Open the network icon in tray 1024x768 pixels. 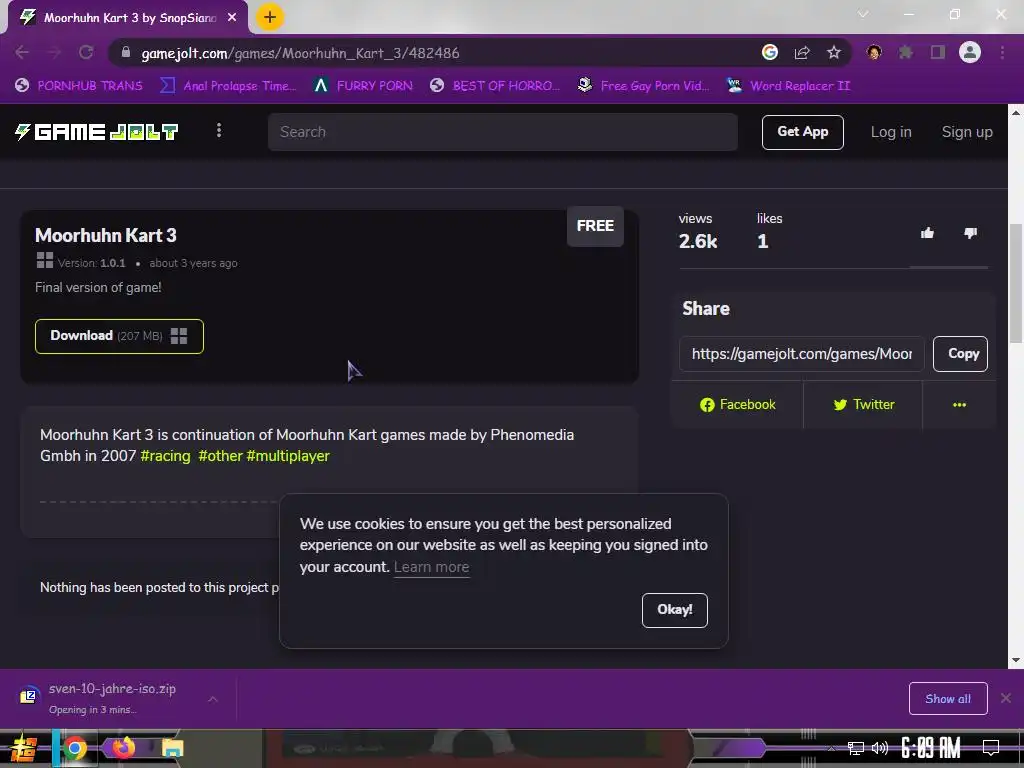click(x=855, y=748)
